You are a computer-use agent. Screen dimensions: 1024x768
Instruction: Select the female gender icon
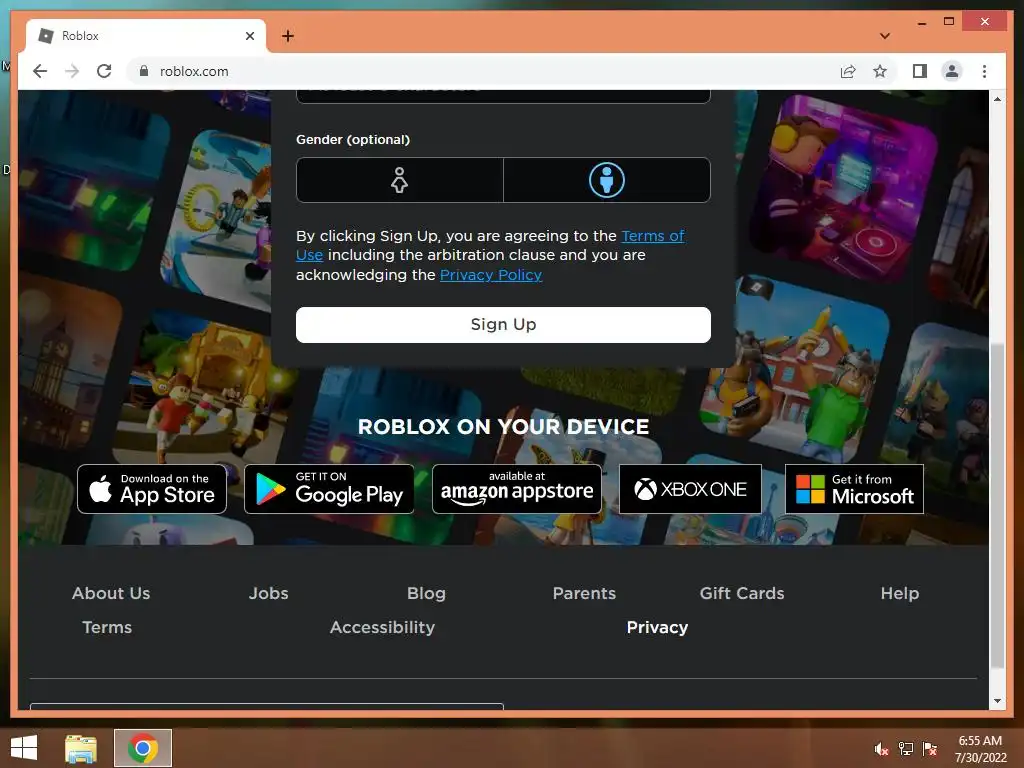(x=399, y=180)
